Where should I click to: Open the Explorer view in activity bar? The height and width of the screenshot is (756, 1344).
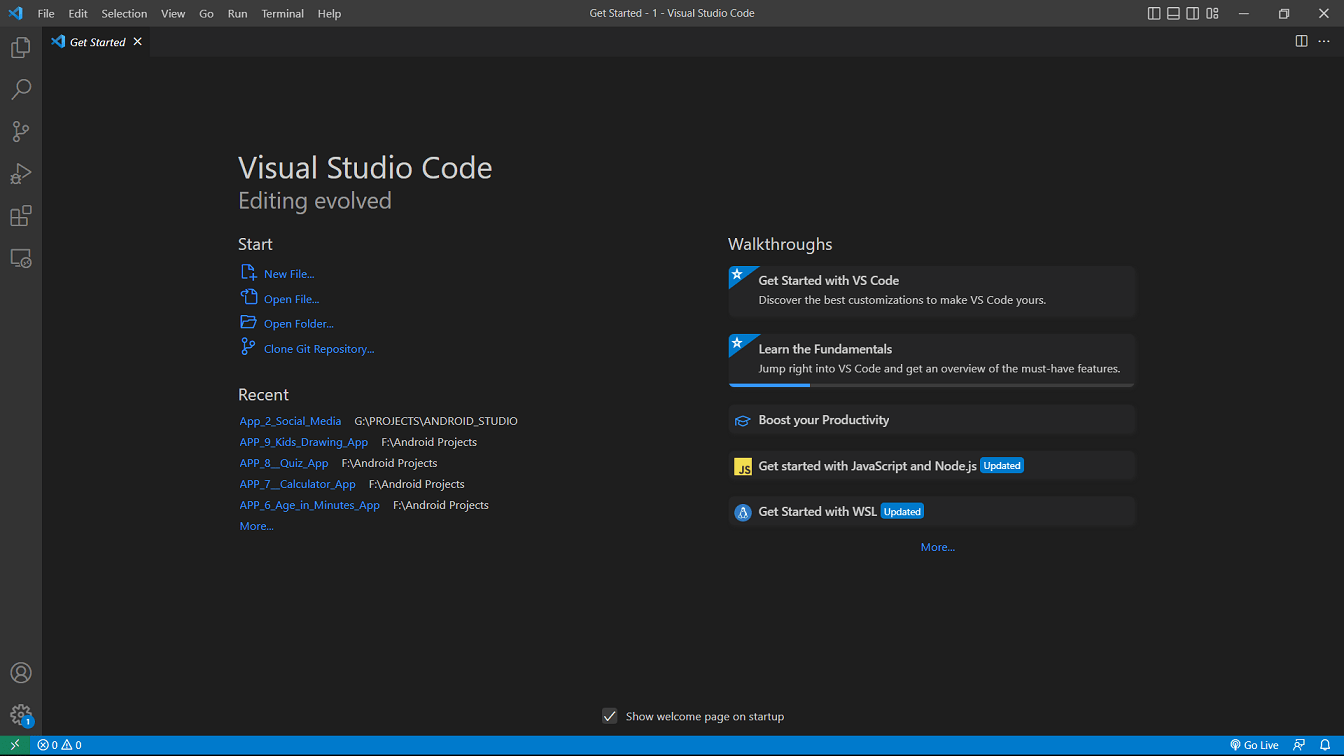[21, 48]
